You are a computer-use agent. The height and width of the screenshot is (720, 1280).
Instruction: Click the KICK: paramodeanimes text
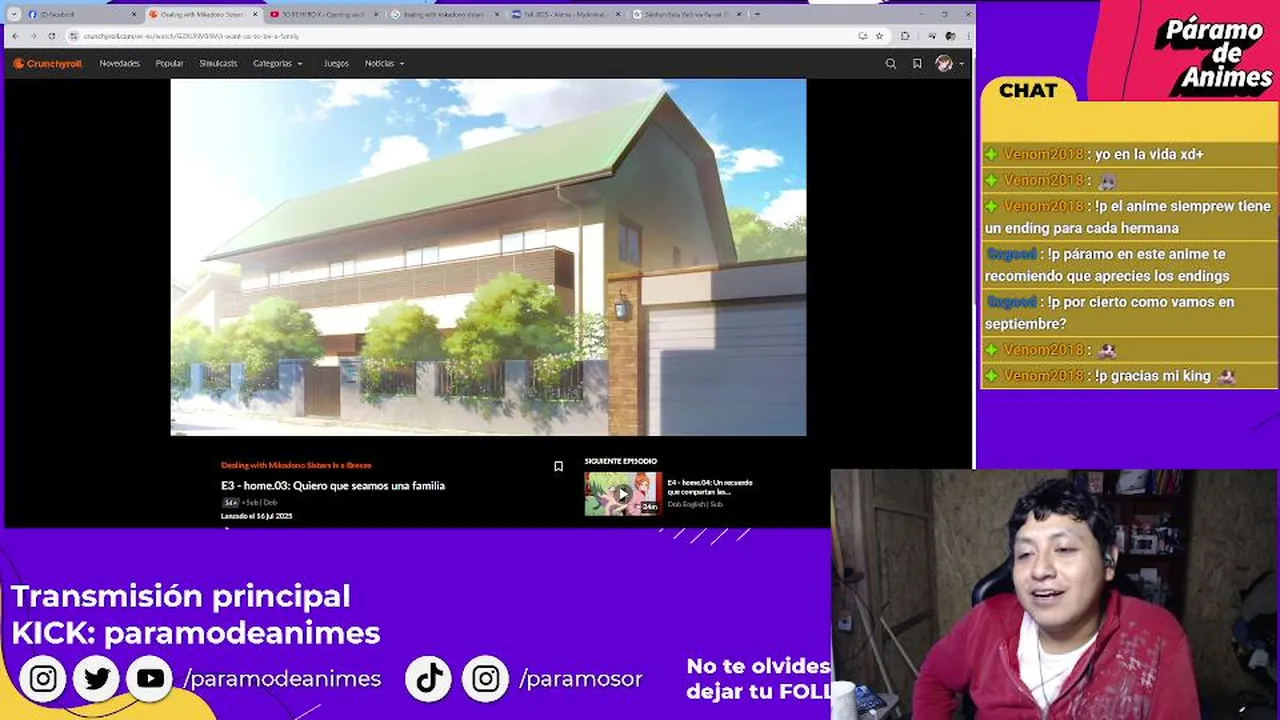pos(196,633)
